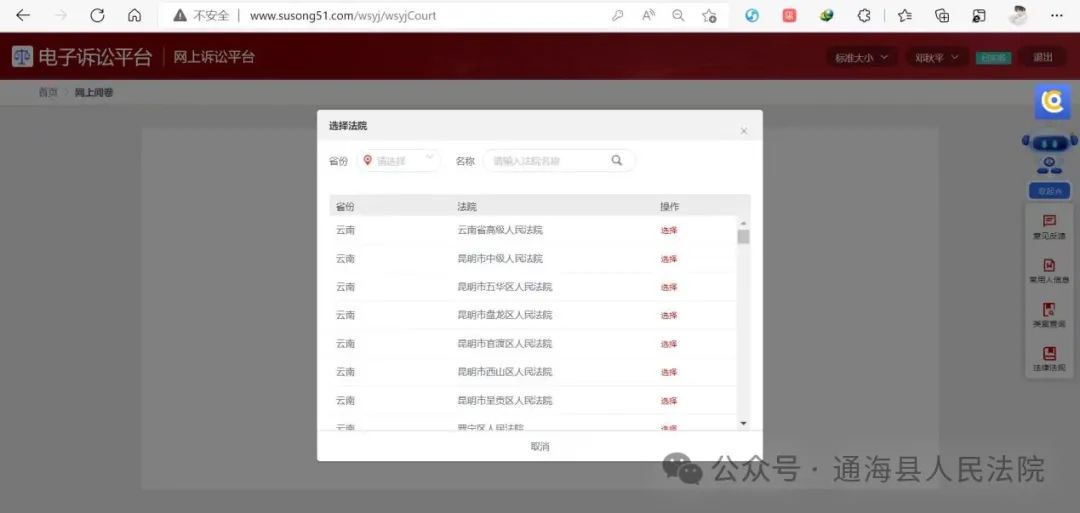Click the court name 昆明市中级人民法院

pos(500,259)
